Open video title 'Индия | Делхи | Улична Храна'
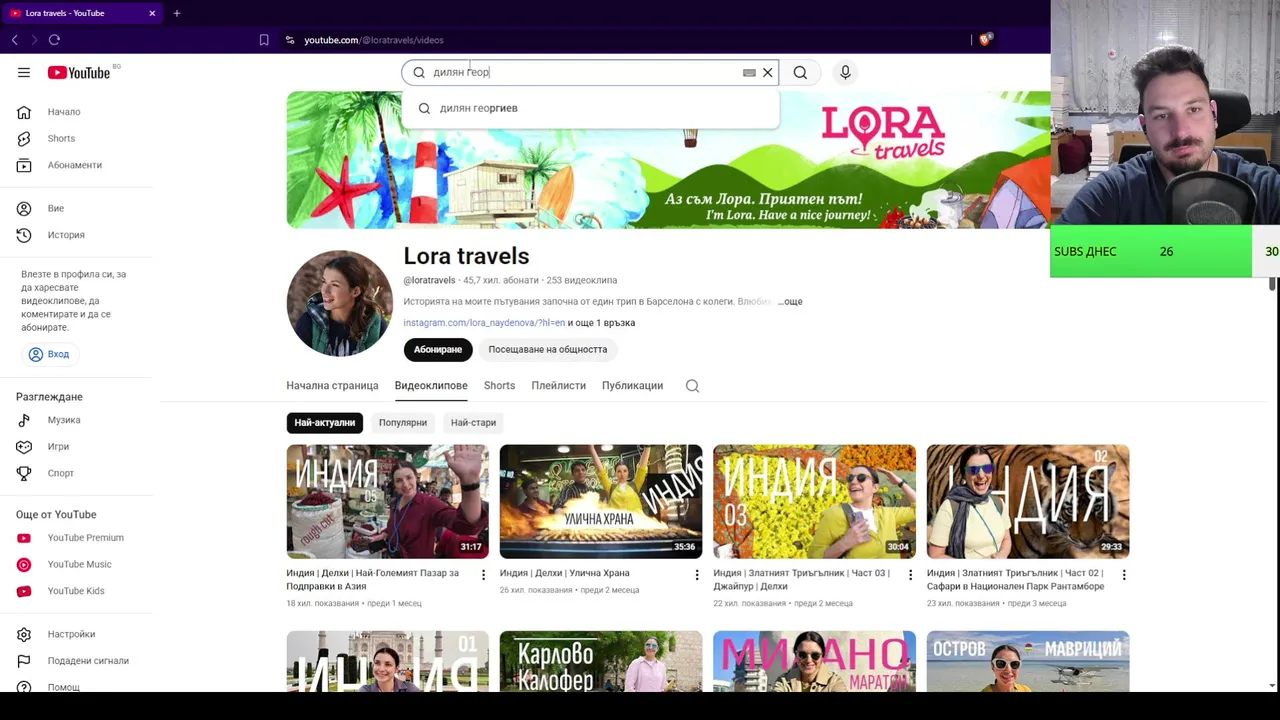The image size is (1280, 720). point(565,573)
